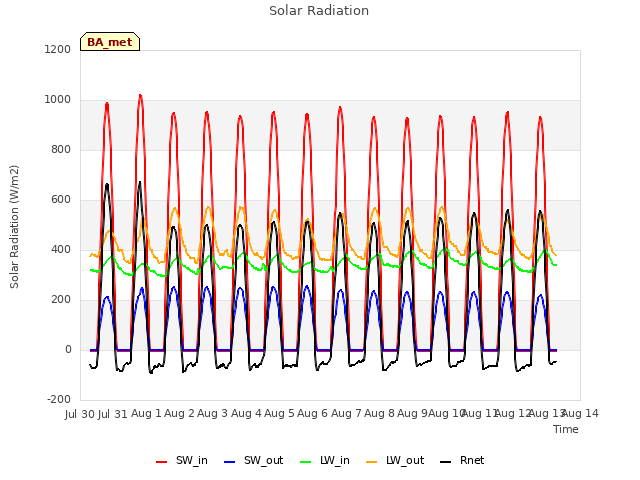Click the Solar Radiation (W/m2) axis label
Screen dimensions: 640x480
click(x=14, y=227)
